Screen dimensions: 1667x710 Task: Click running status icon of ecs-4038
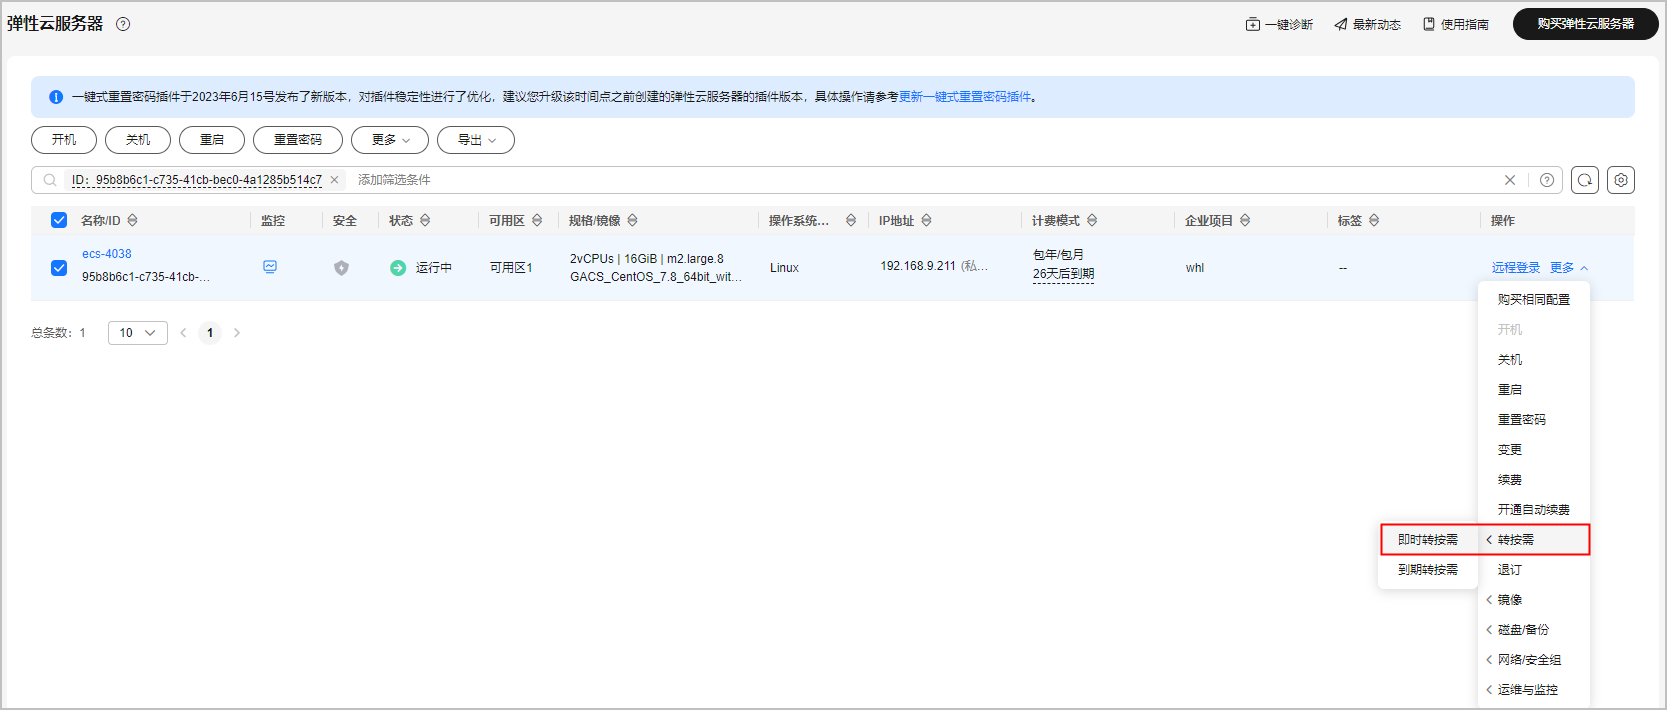click(398, 268)
